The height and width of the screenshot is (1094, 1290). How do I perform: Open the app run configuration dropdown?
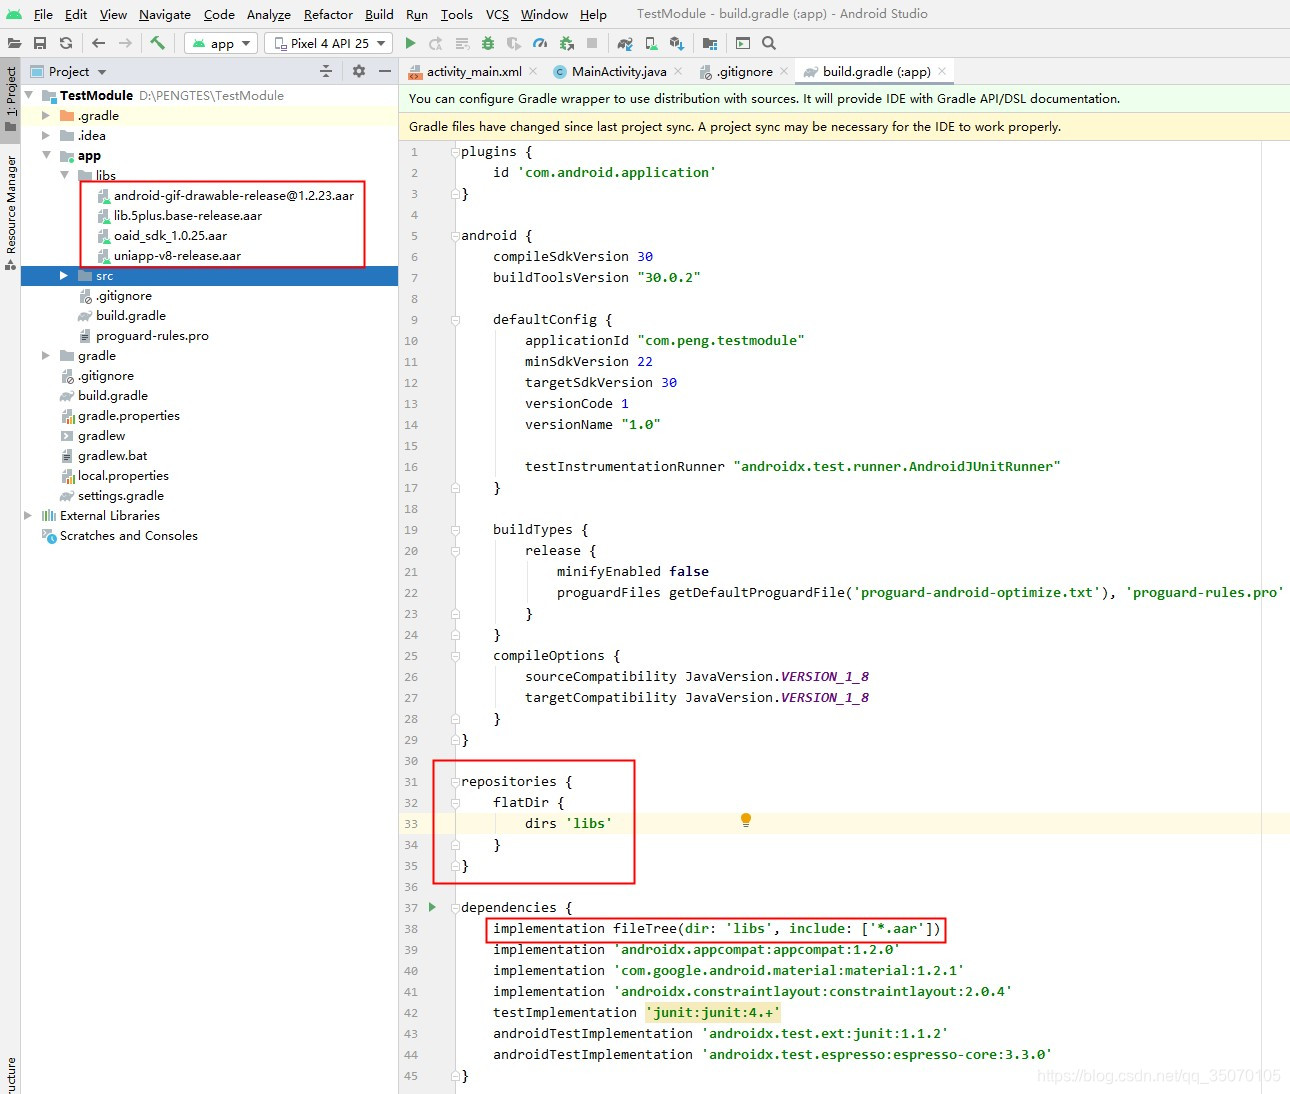pyautogui.click(x=221, y=43)
